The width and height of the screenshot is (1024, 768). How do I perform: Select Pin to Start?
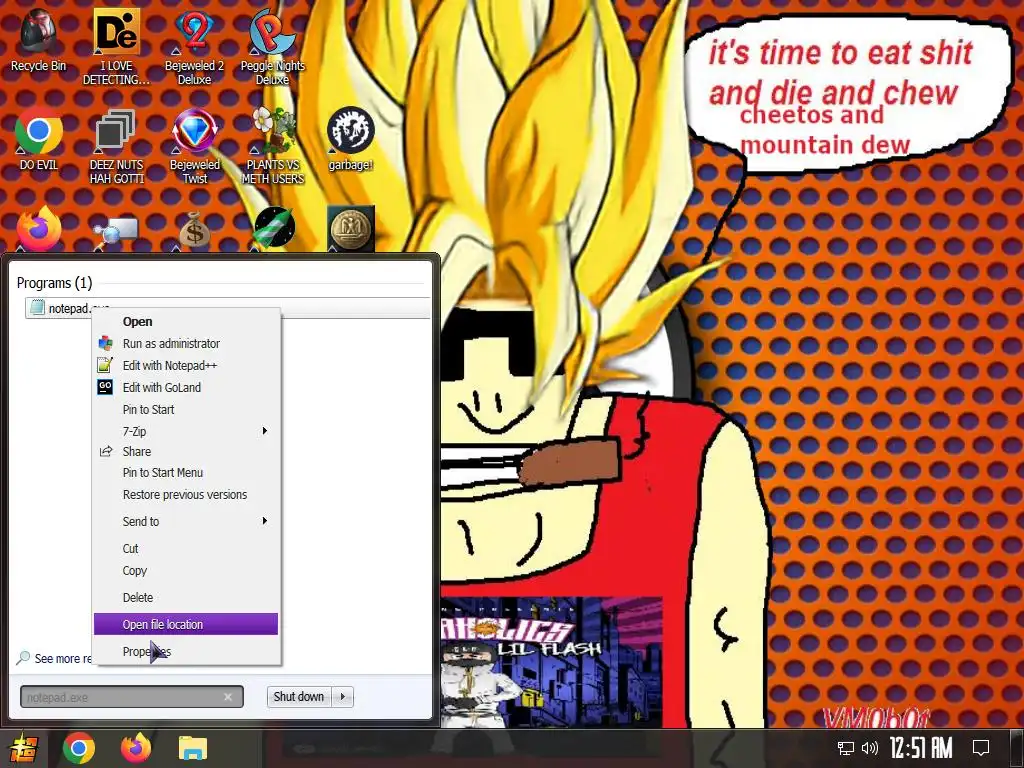coord(185,409)
